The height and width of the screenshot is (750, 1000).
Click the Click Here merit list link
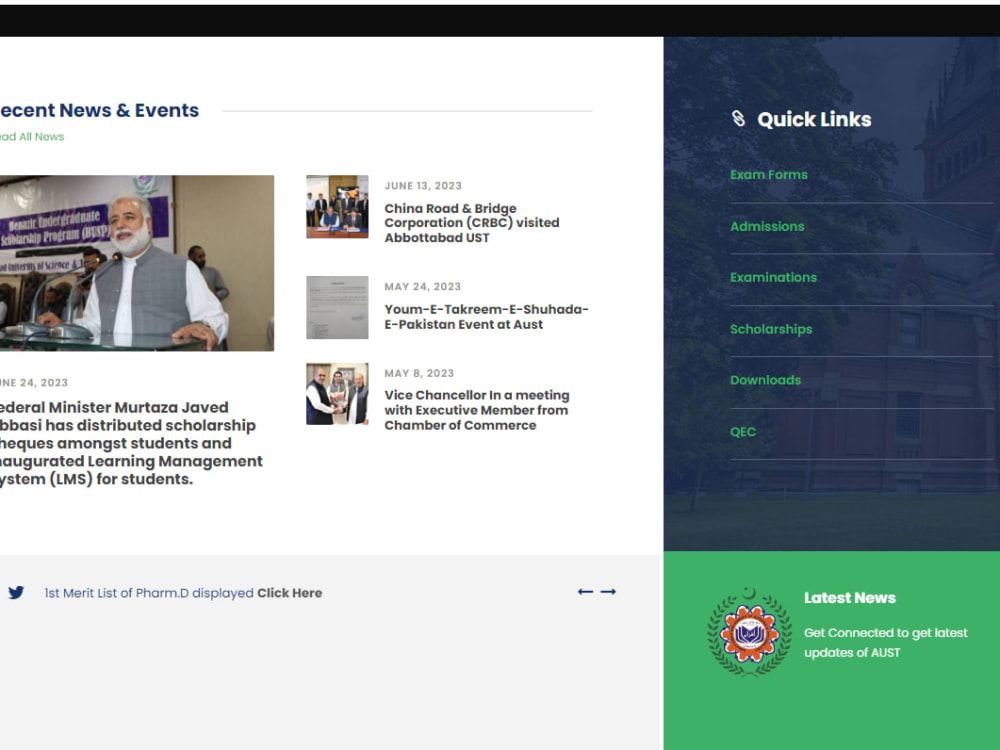(x=290, y=593)
